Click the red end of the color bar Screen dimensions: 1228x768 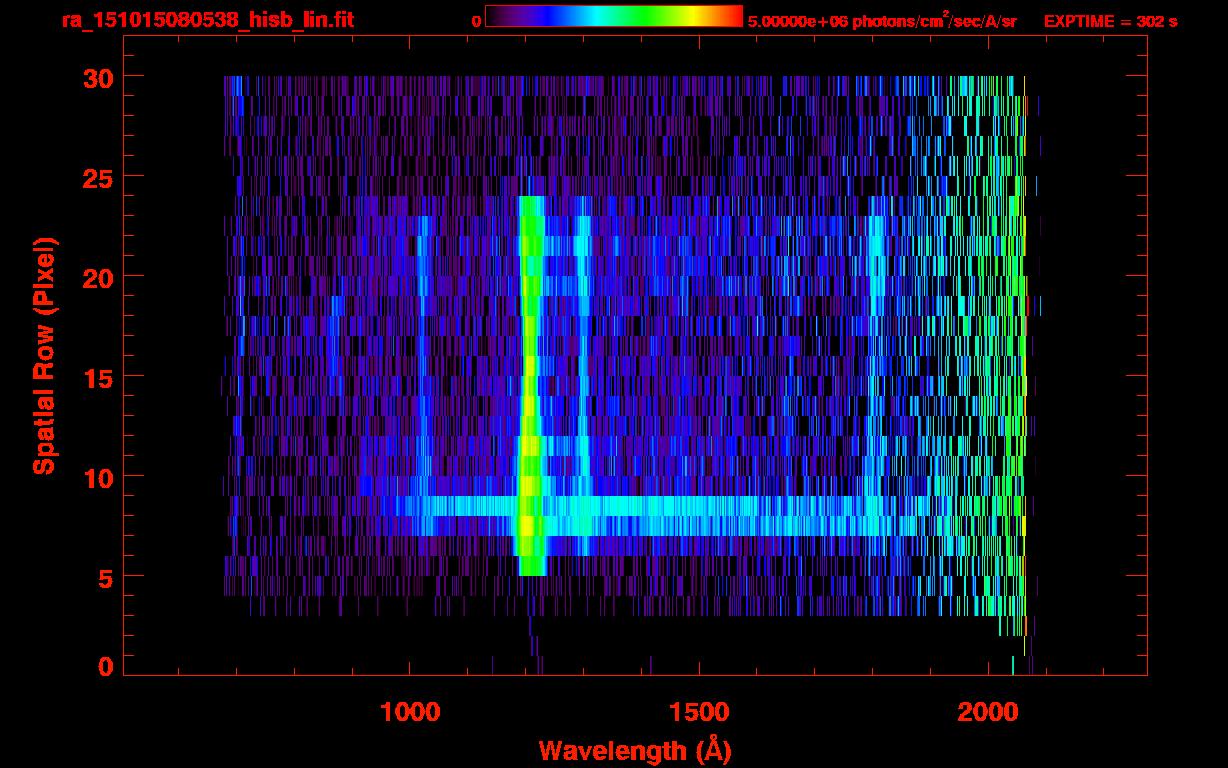pos(732,16)
